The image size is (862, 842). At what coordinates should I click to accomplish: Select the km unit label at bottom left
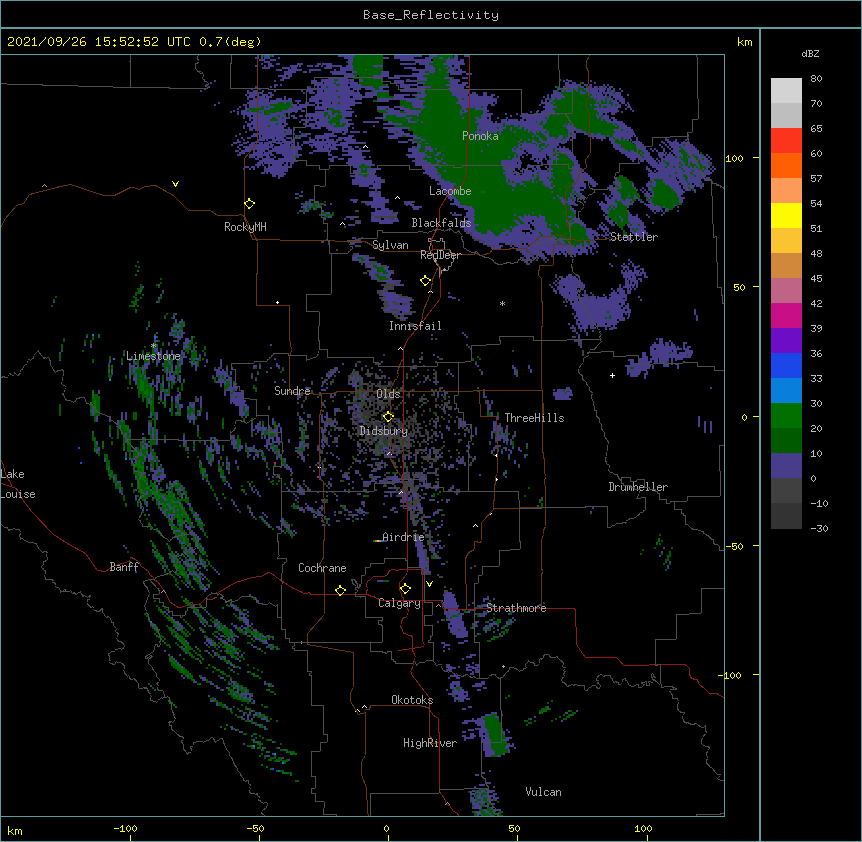point(15,830)
